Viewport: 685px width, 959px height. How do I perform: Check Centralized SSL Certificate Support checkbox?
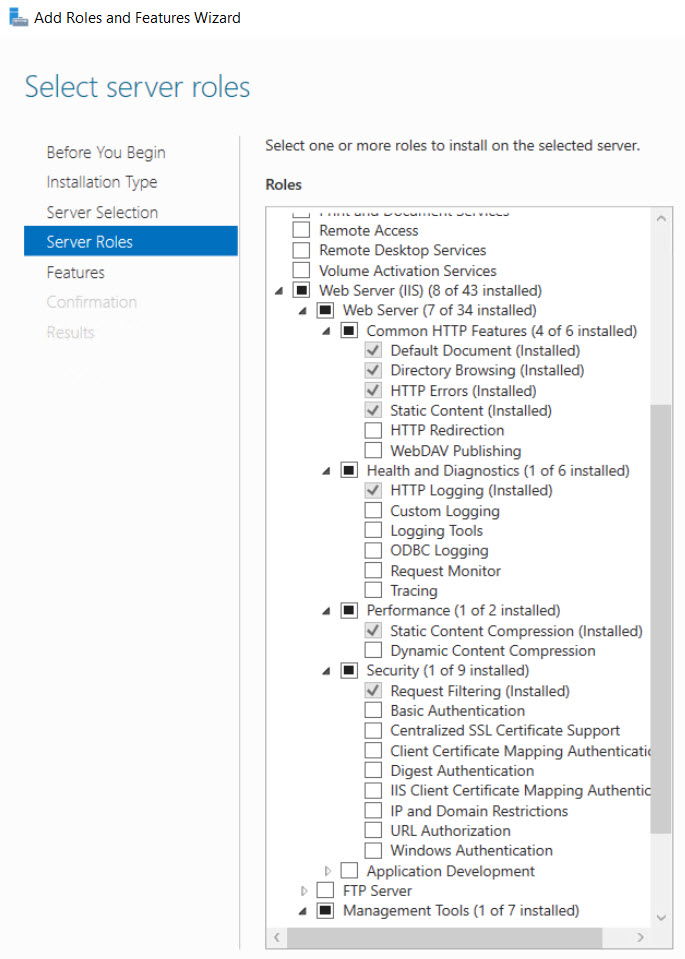373,730
